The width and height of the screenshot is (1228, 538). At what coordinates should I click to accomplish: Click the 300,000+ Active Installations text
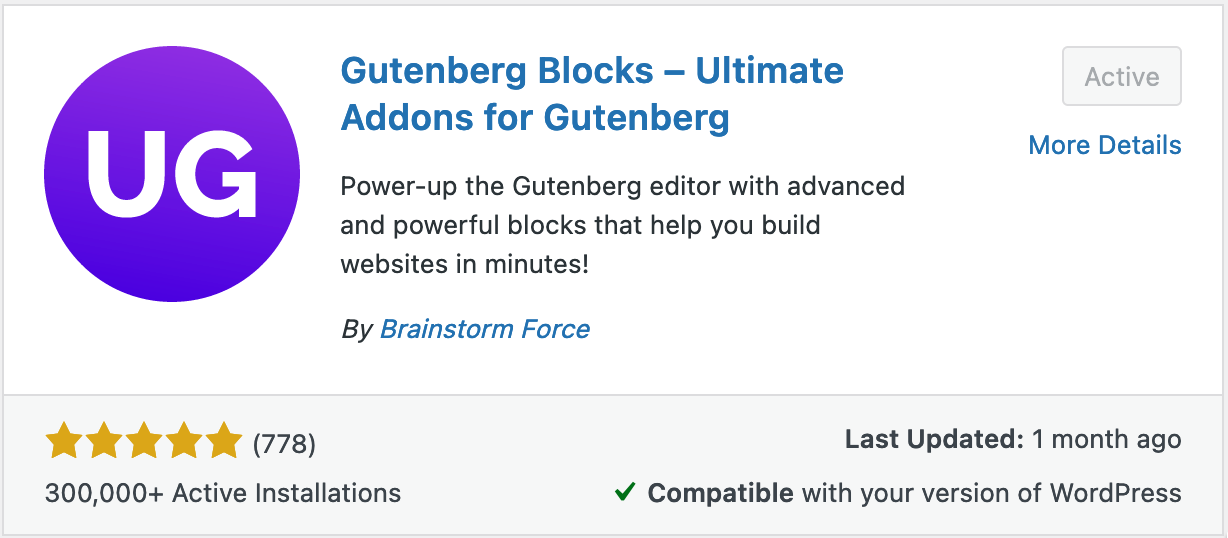[223, 493]
